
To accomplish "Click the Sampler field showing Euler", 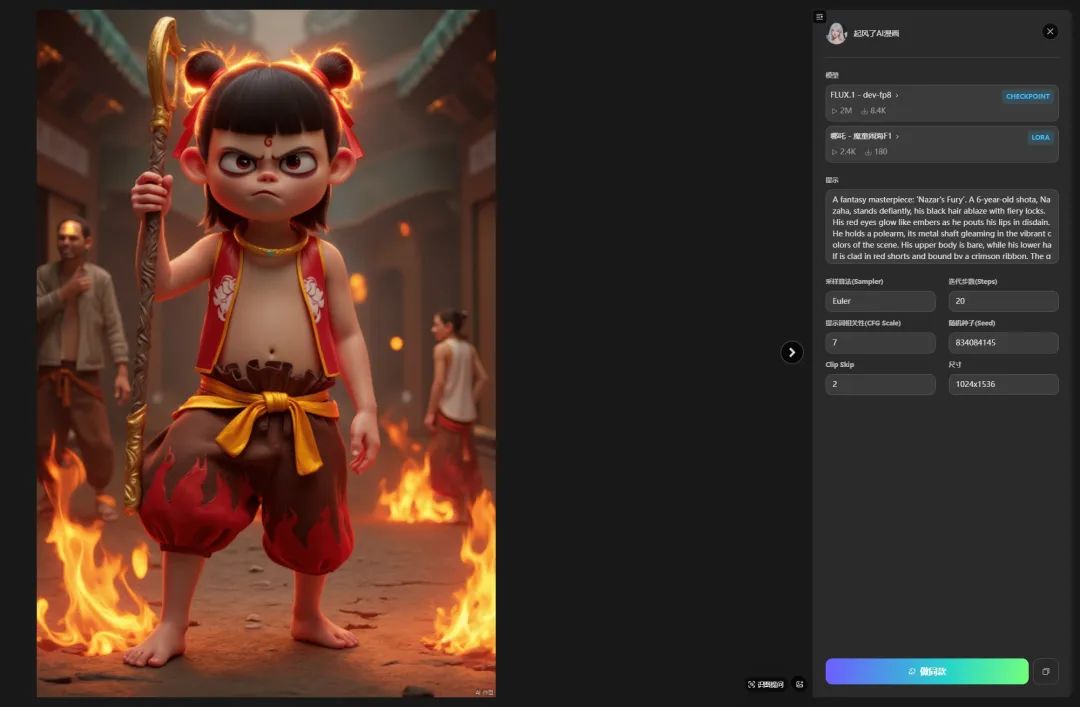I will [880, 301].
